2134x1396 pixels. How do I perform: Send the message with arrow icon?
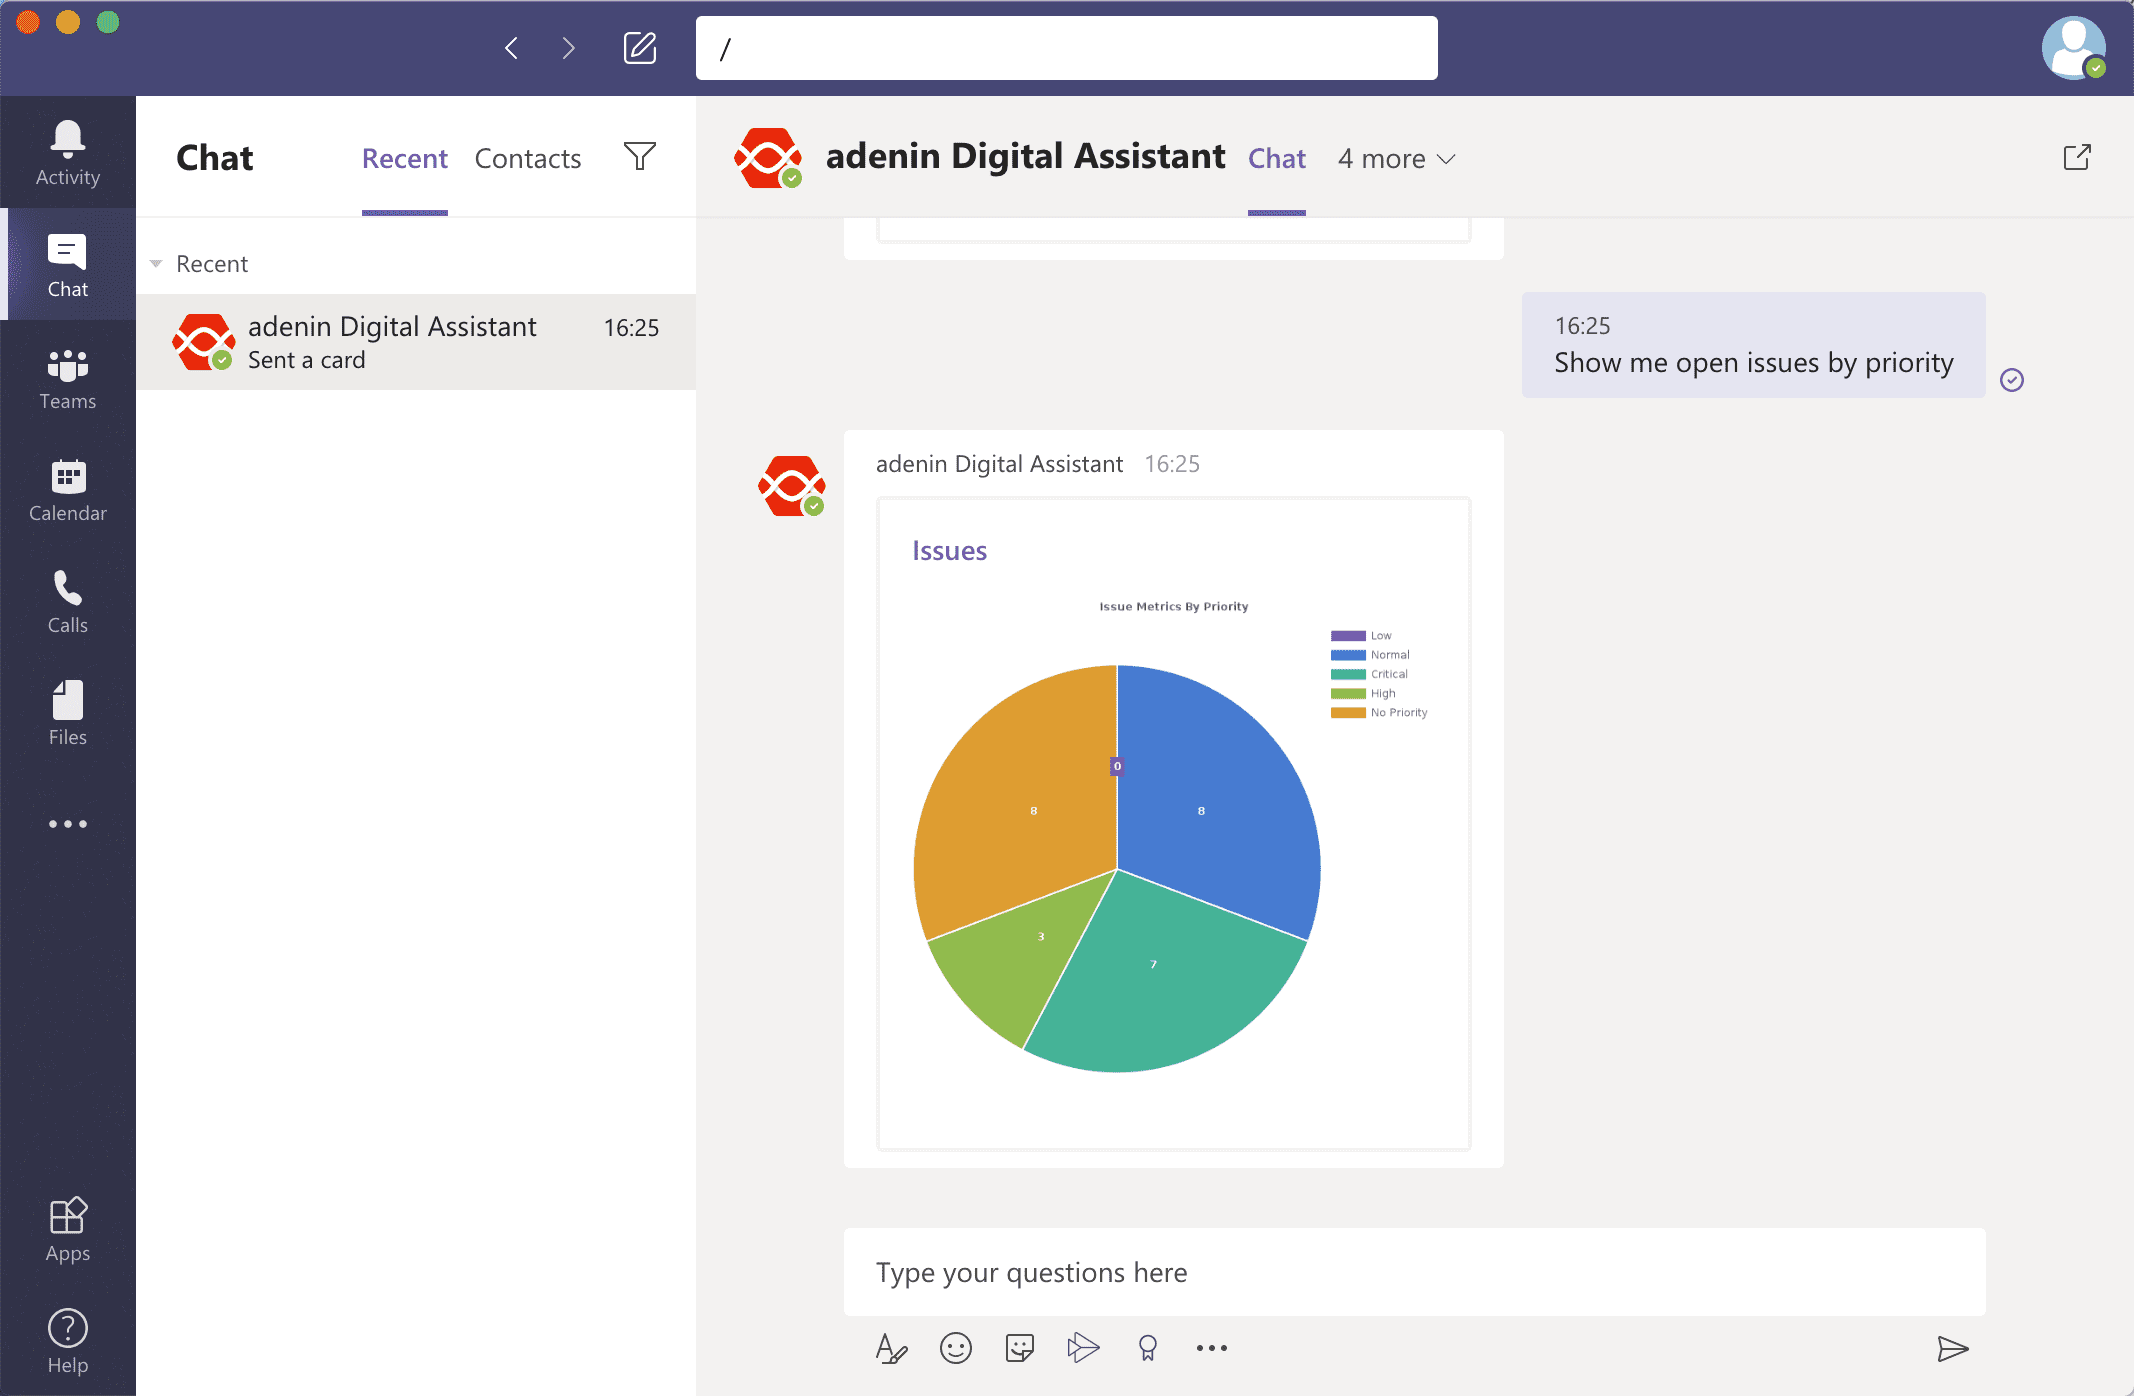(1953, 1349)
